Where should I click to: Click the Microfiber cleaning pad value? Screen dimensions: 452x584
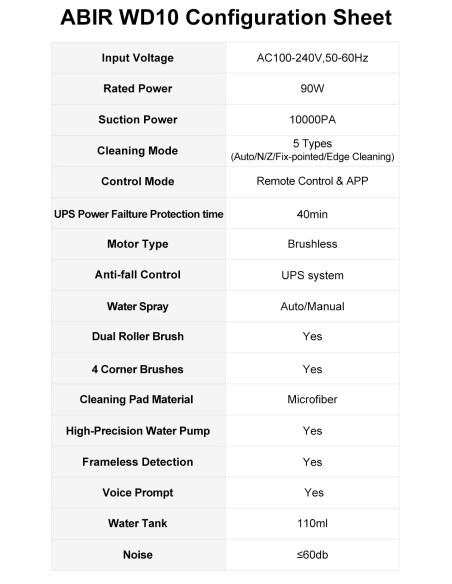(x=312, y=399)
